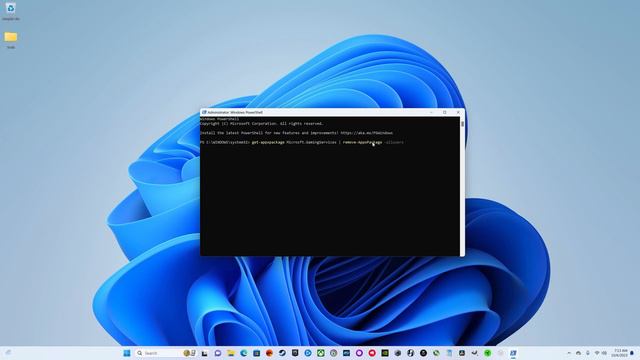Click the Copyright Microsoft Corporation line
The height and width of the screenshot is (360, 640).
[x=261, y=124]
